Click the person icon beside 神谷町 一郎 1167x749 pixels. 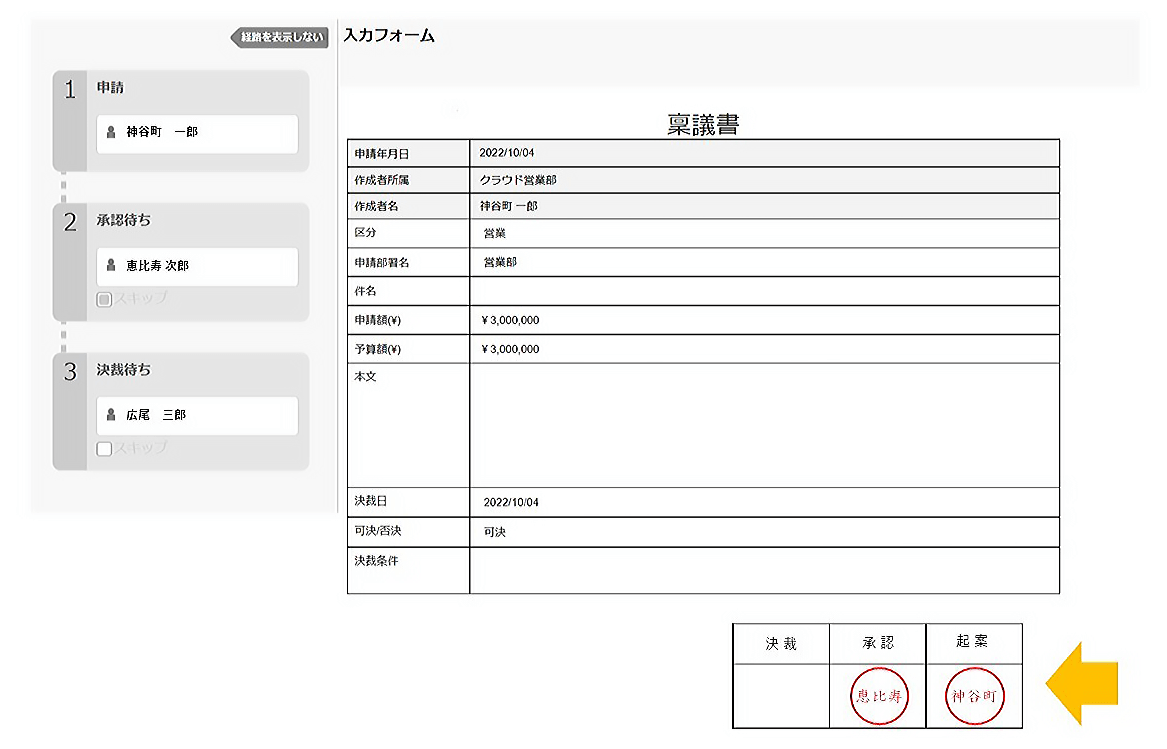click(x=112, y=132)
